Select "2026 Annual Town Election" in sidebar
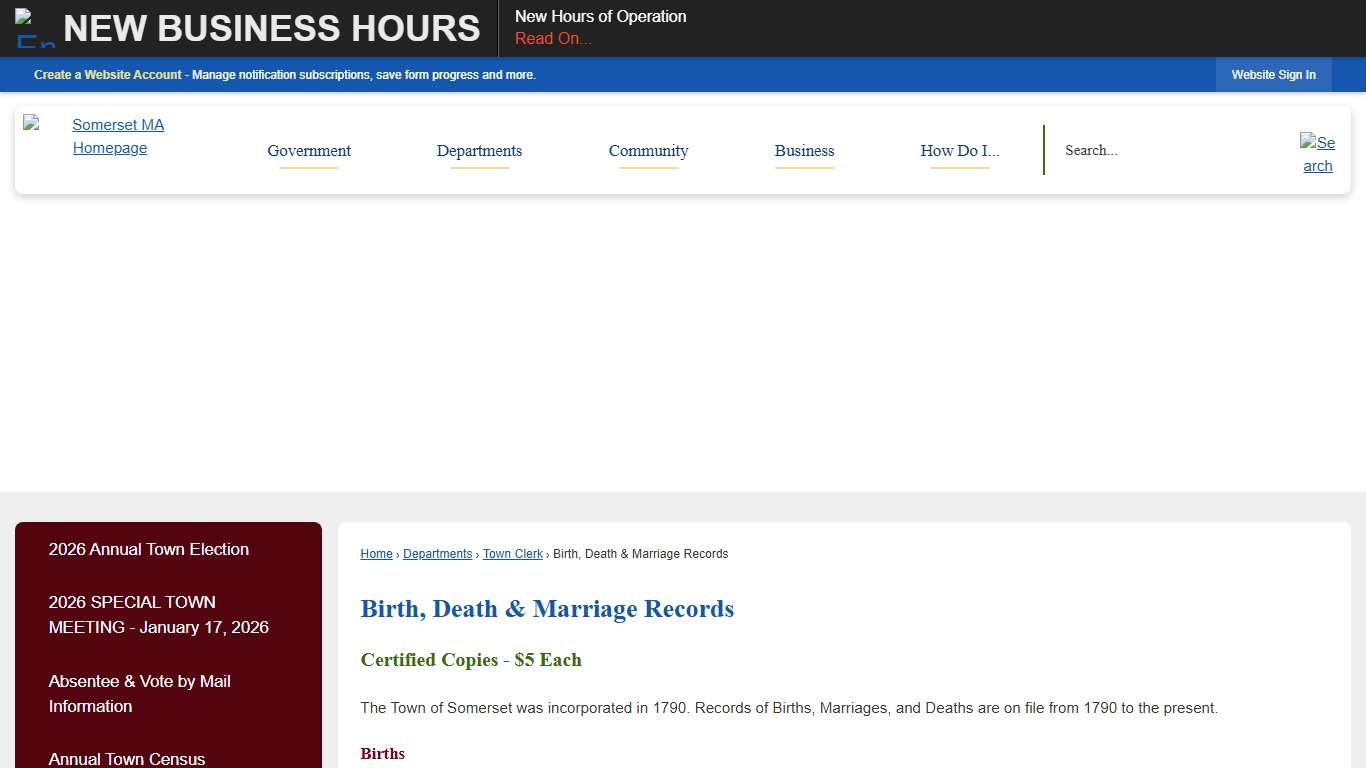Image resolution: width=1366 pixels, height=768 pixels. point(148,549)
